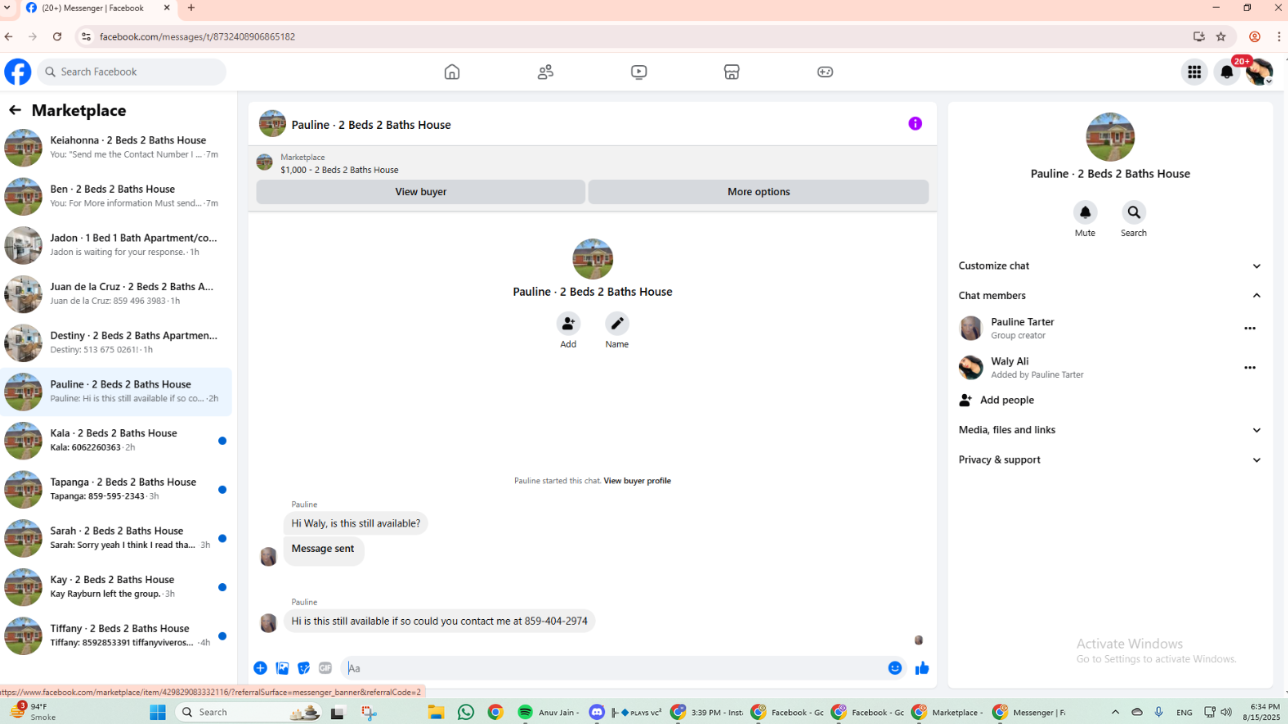Attach a photo using the image icon
The width and height of the screenshot is (1288, 724).
pos(282,668)
